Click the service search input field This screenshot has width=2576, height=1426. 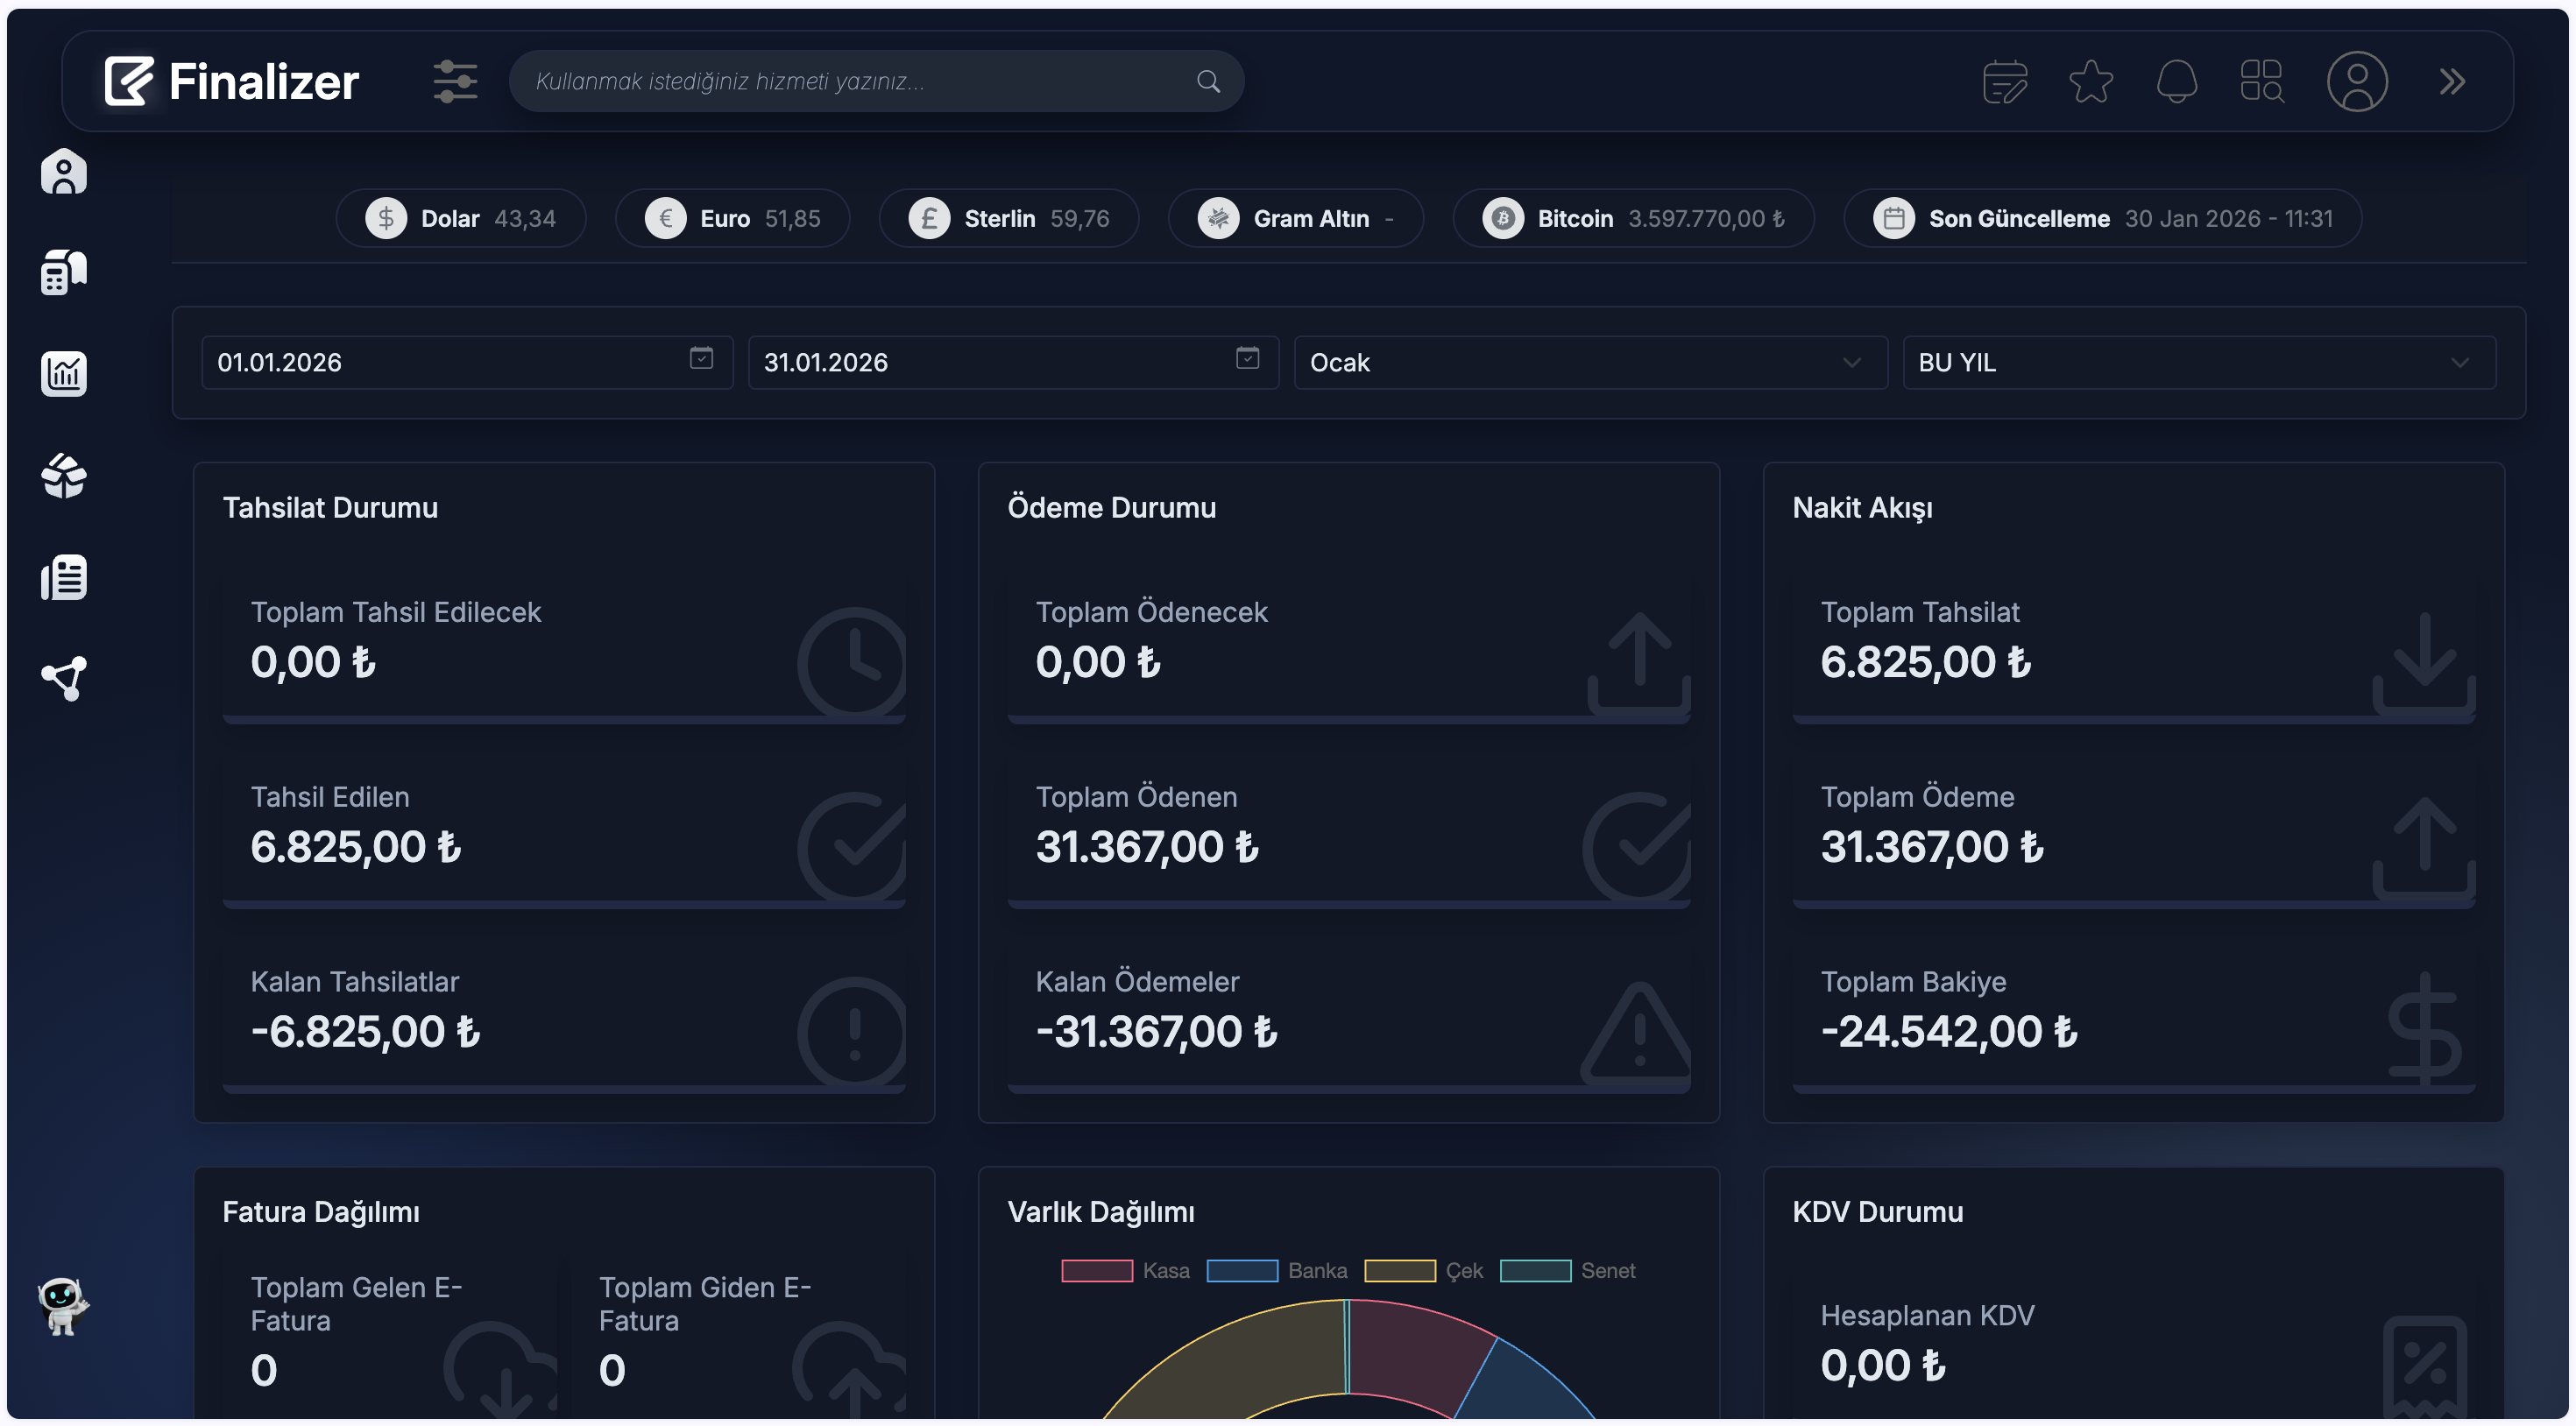click(x=860, y=82)
